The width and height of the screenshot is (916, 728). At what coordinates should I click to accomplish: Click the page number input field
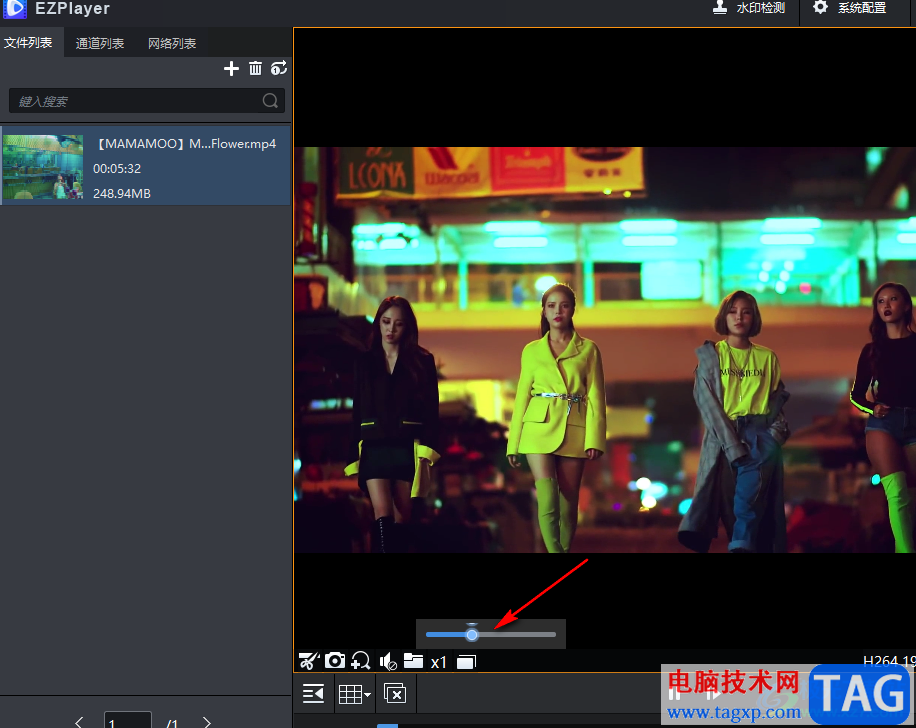tap(128, 720)
